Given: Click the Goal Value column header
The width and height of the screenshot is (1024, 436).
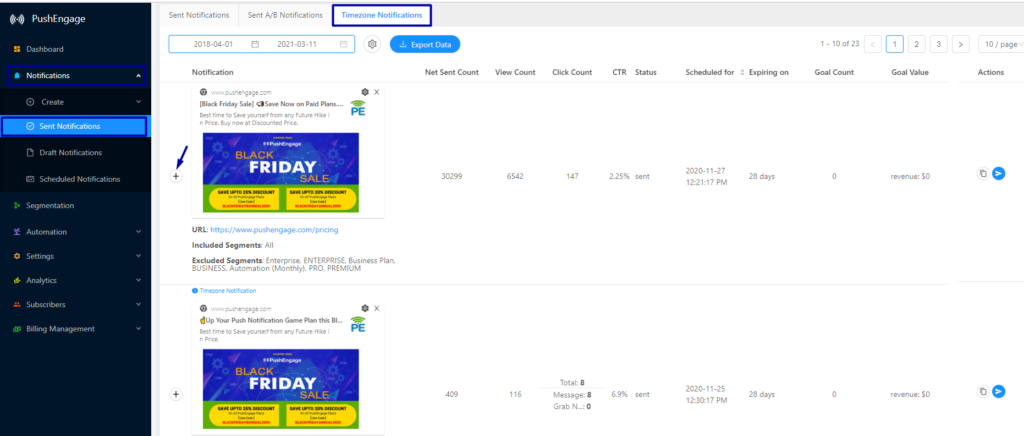Looking at the screenshot, I should coord(910,72).
